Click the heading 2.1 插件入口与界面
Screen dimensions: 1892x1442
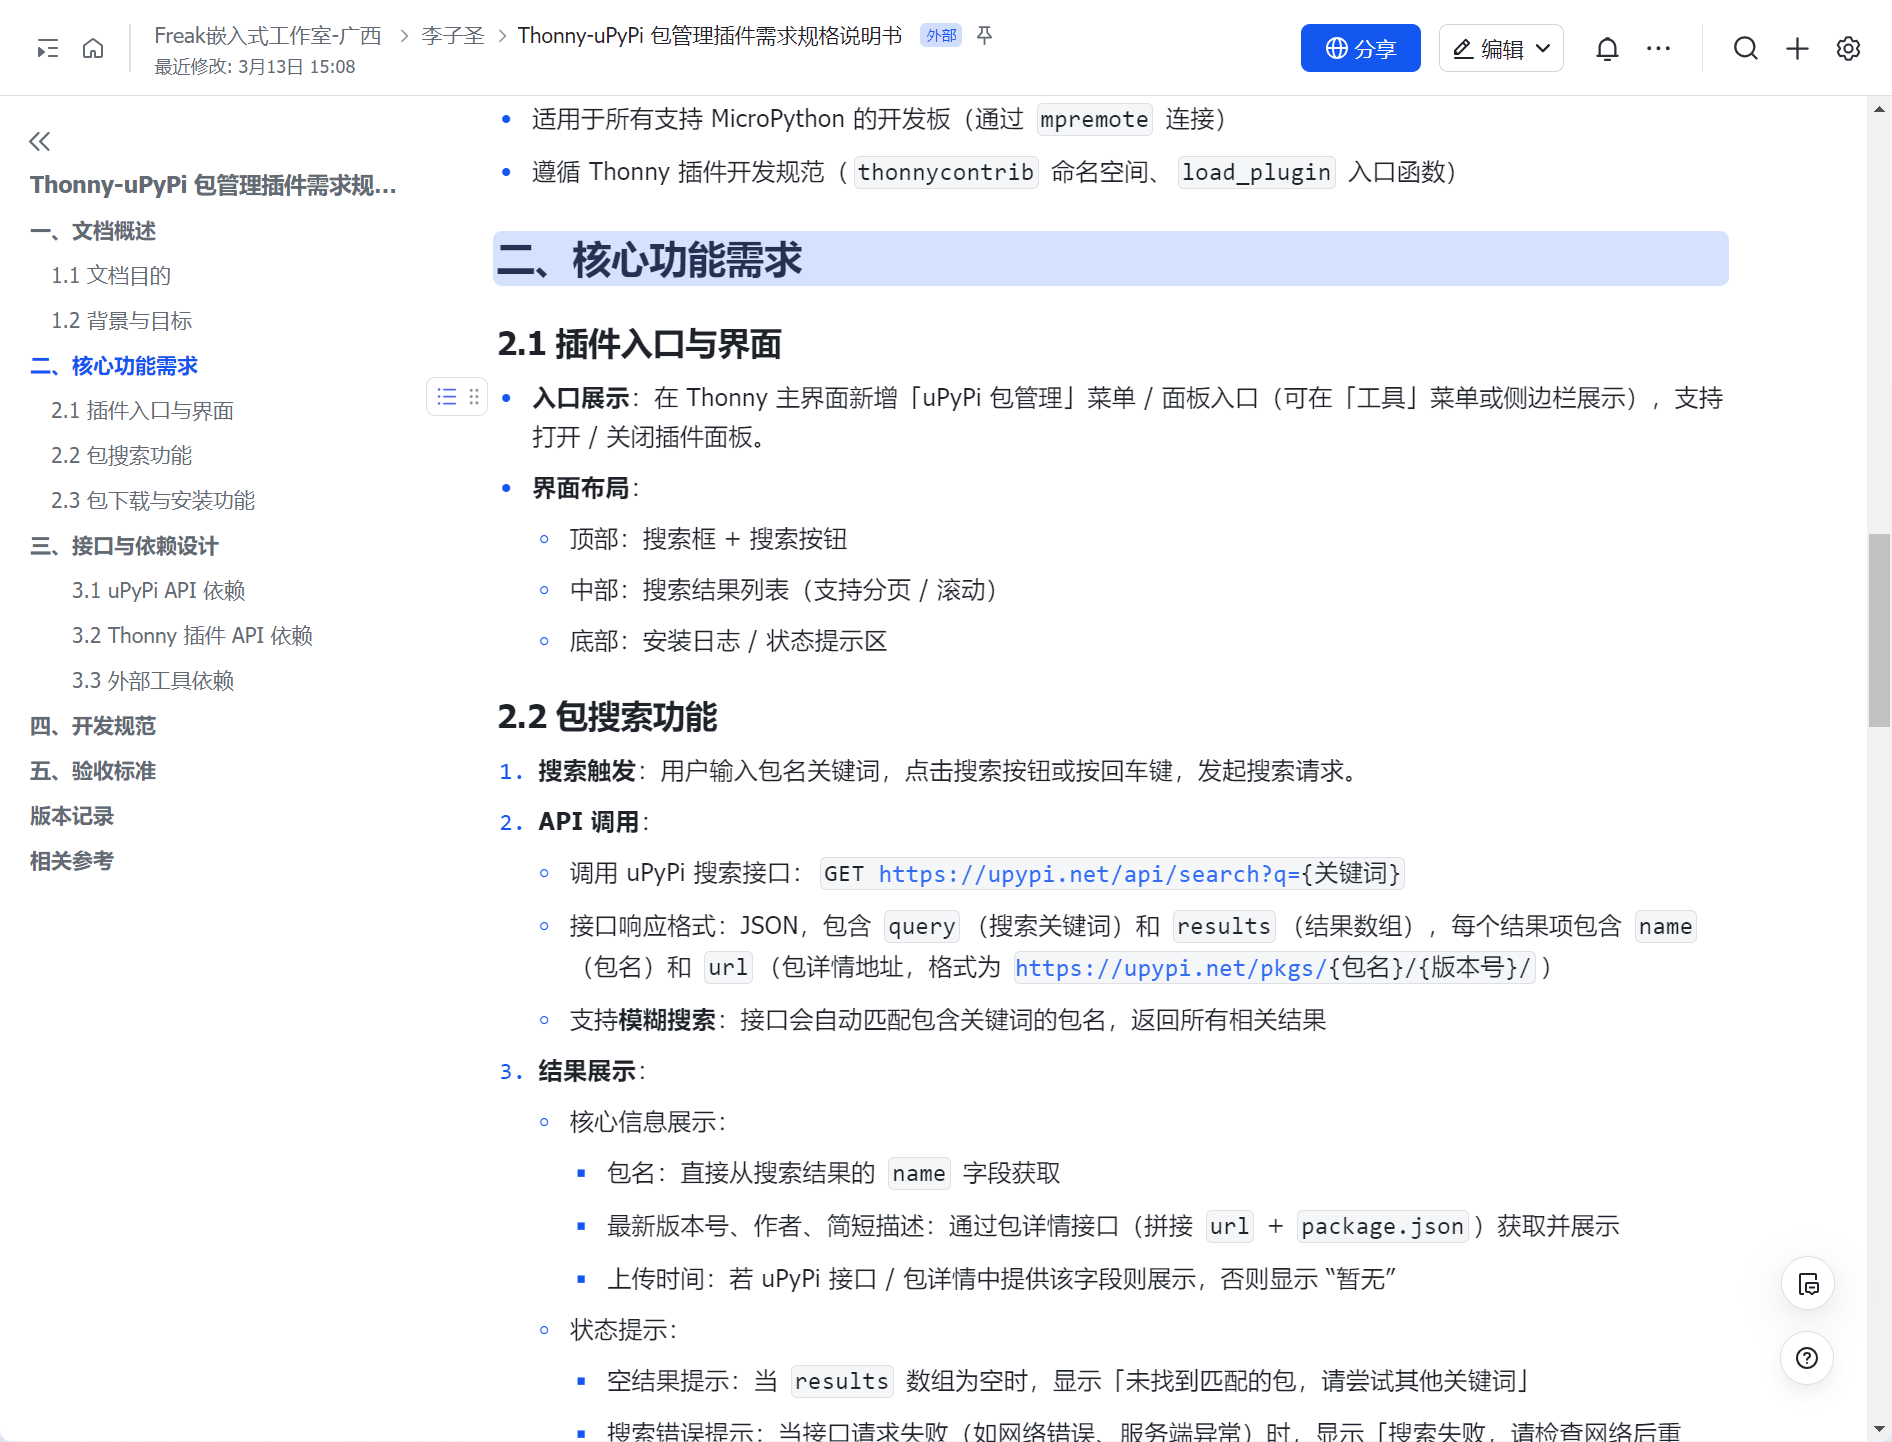[x=640, y=344]
